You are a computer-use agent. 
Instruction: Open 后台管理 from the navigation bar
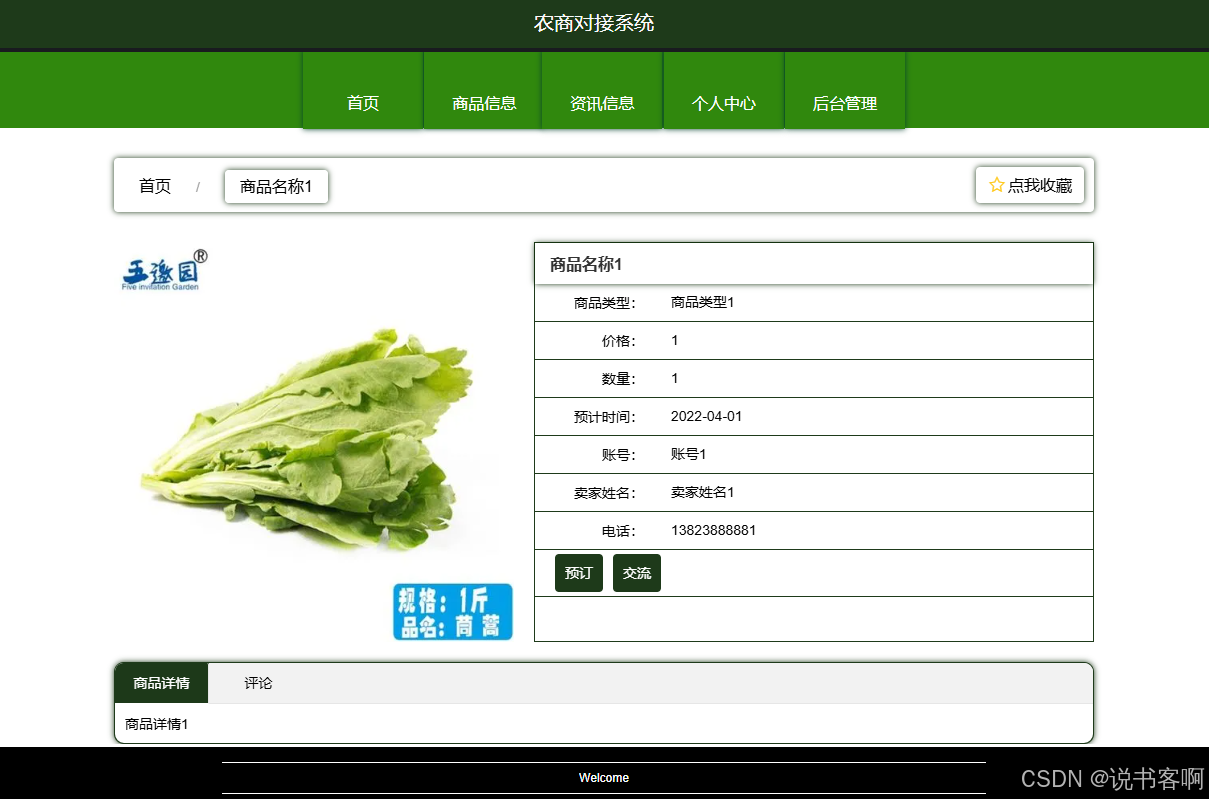point(845,91)
